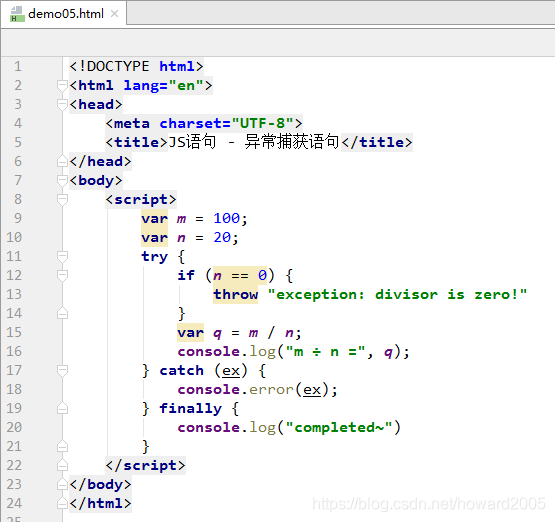Click the closing html tag
The image size is (555, 522).
tap(101, 503)
